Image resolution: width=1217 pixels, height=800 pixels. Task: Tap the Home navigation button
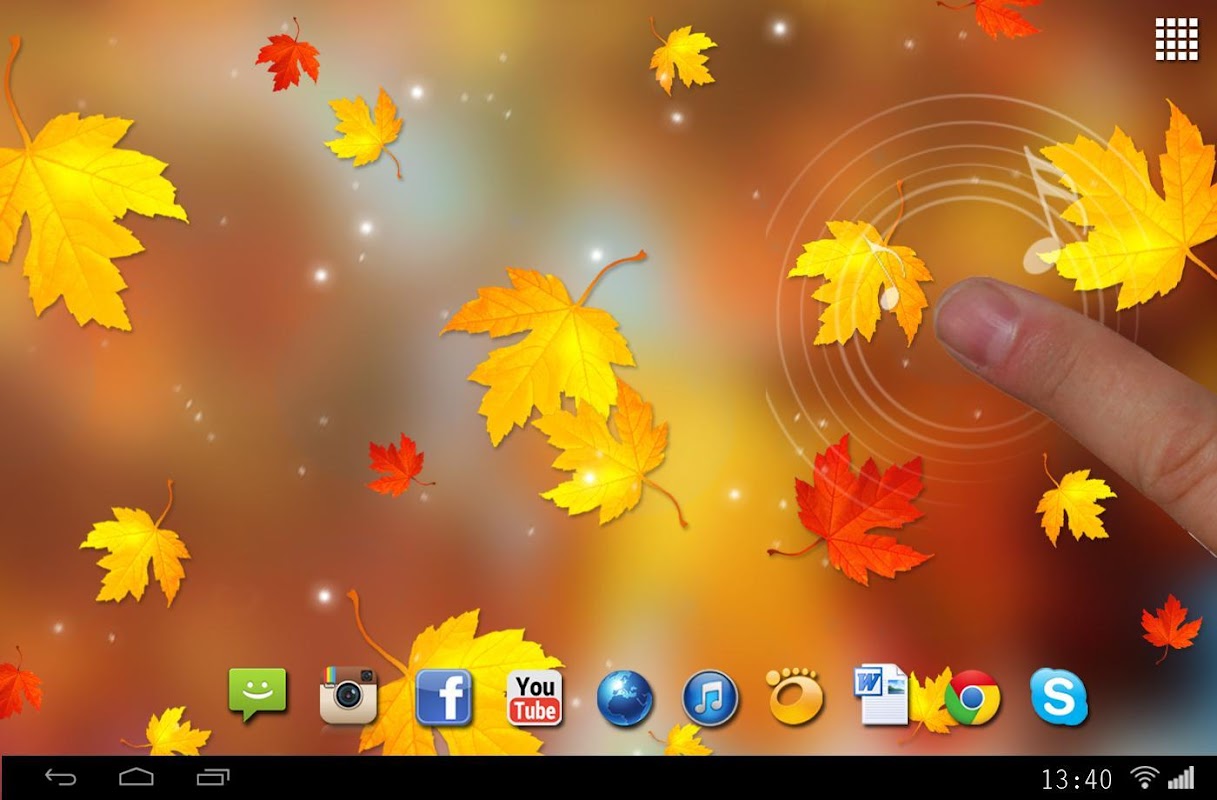point(136,777)
